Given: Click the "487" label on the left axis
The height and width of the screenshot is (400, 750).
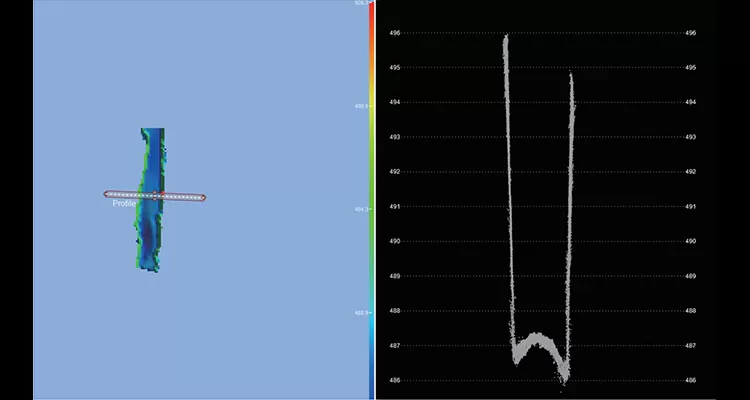Looking at the screenshot, I should click(x=395, y=345).
